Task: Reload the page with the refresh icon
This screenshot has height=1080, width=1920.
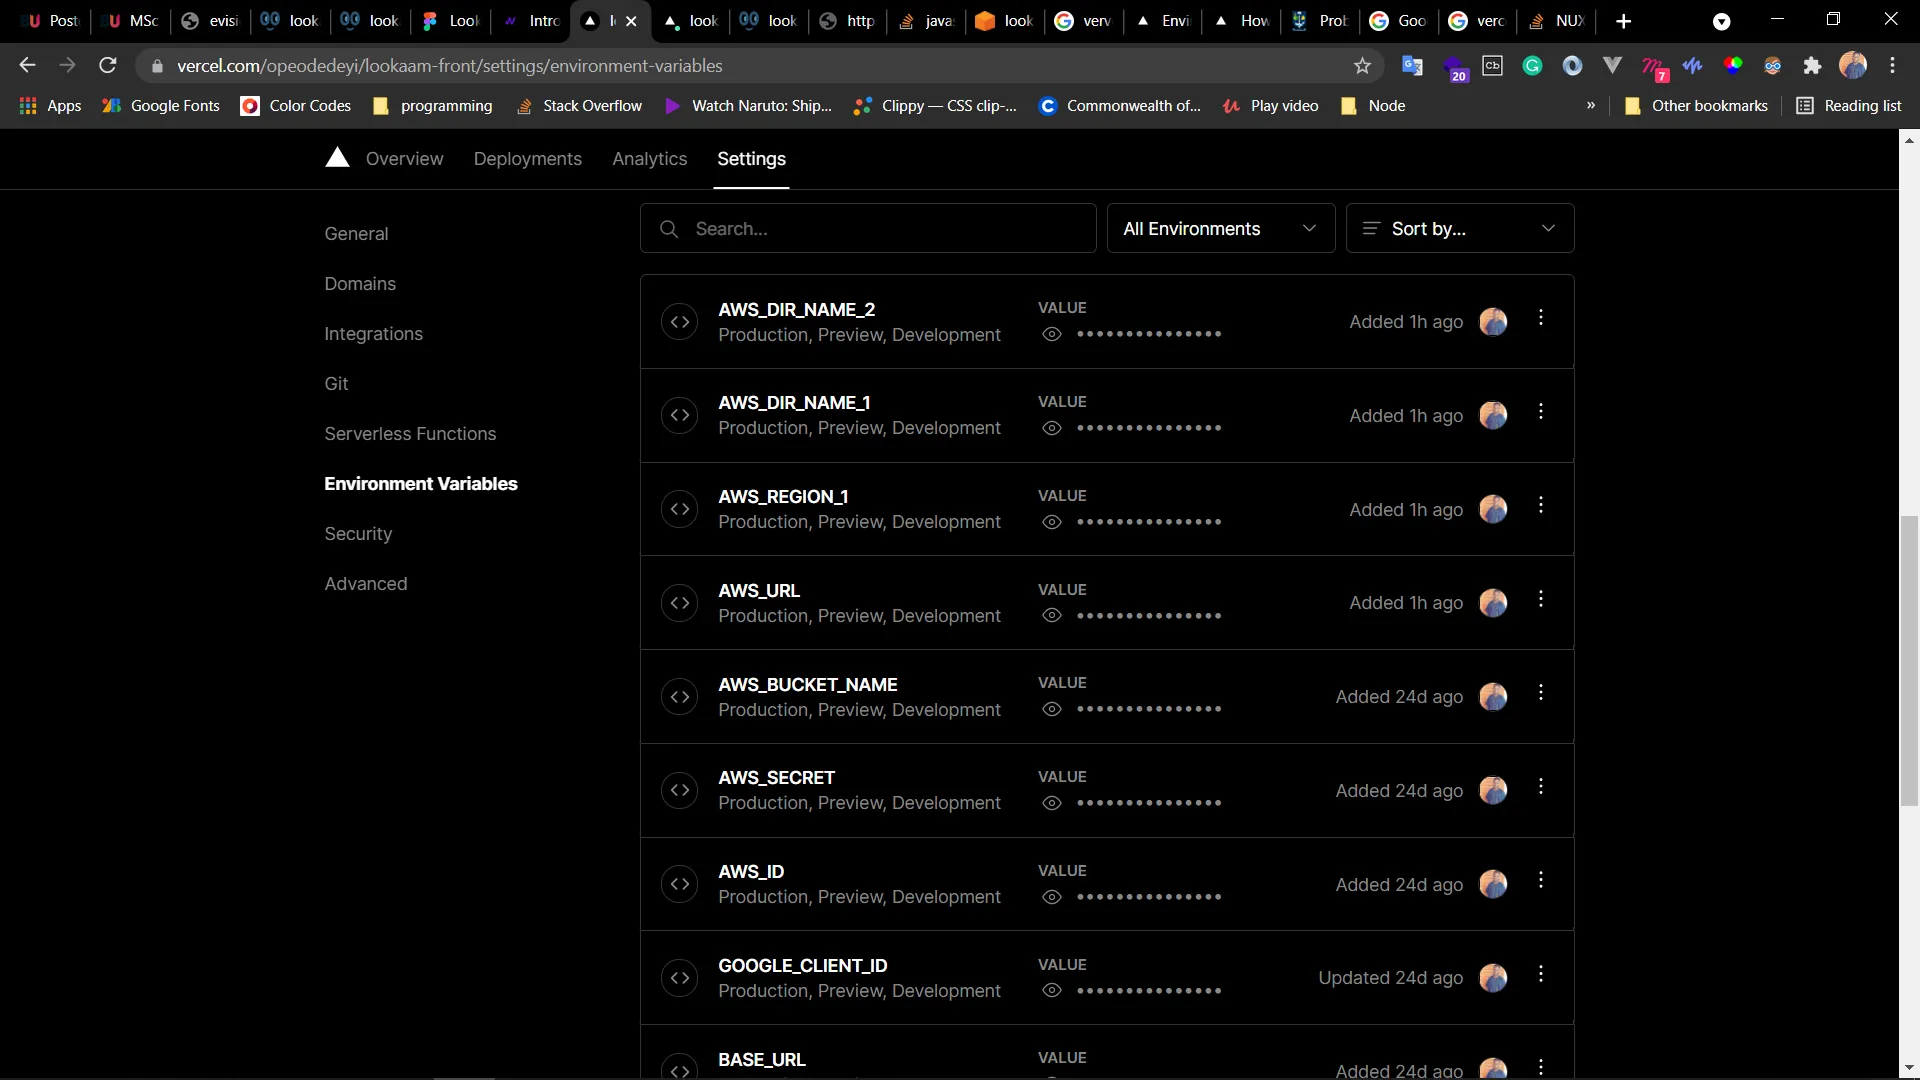Action: [x=108, y=66]
